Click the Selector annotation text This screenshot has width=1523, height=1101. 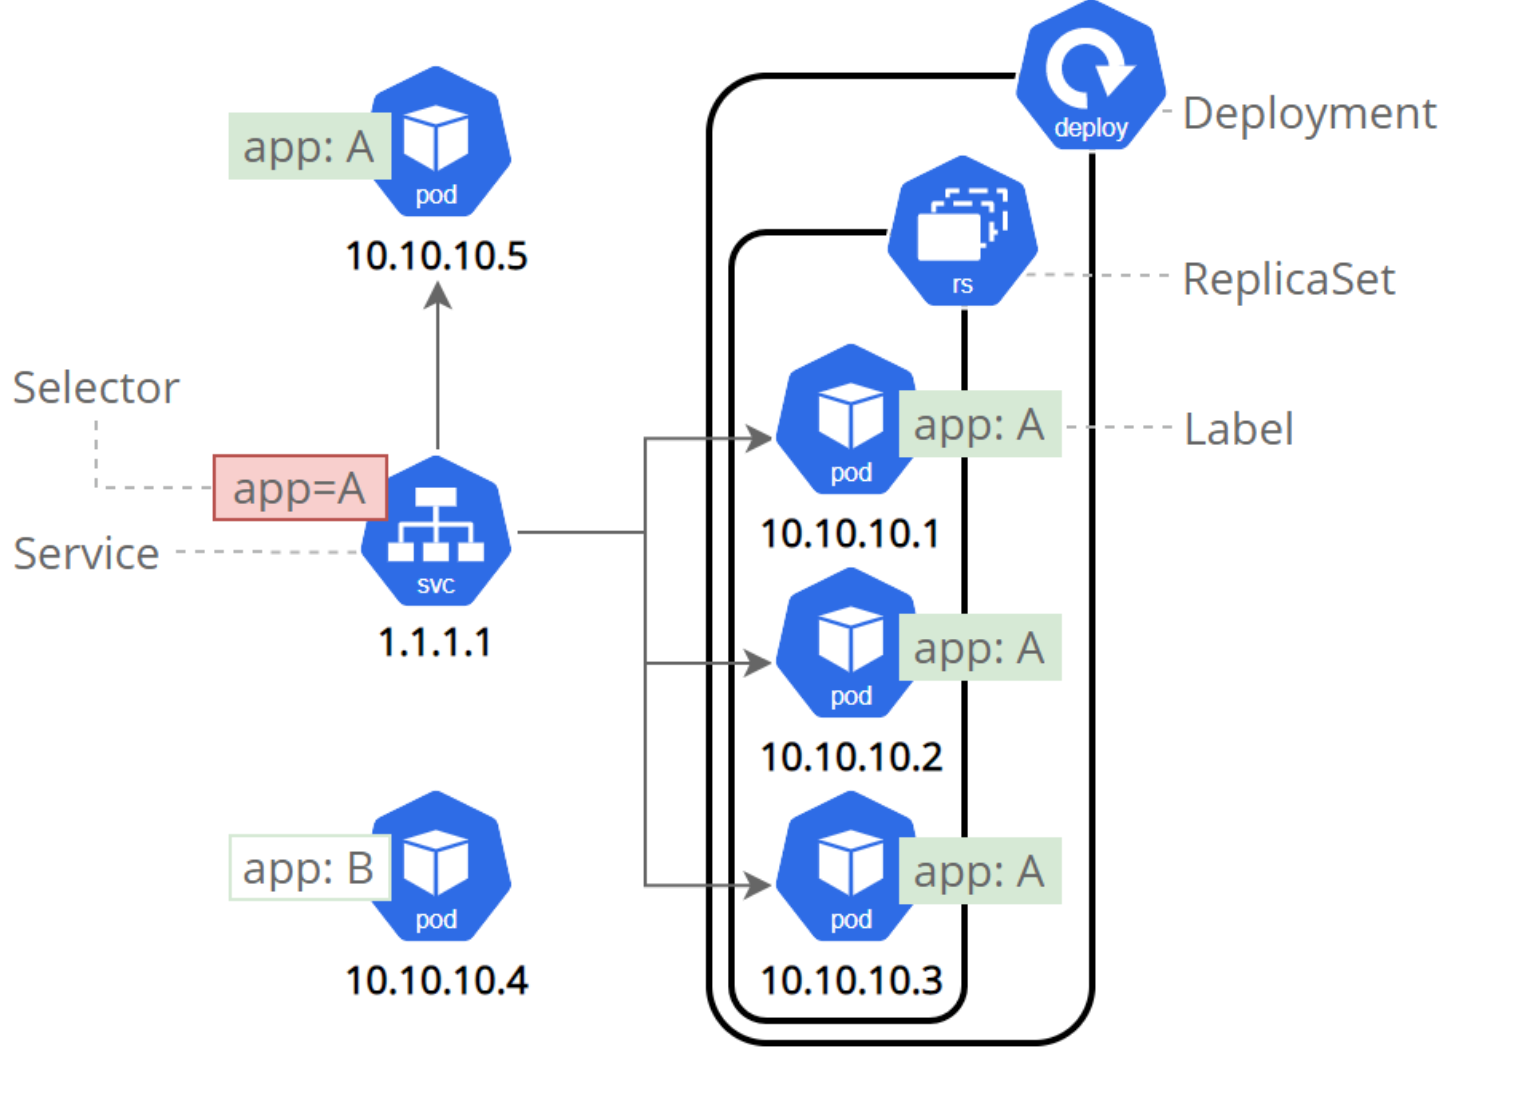coord(96,387)
